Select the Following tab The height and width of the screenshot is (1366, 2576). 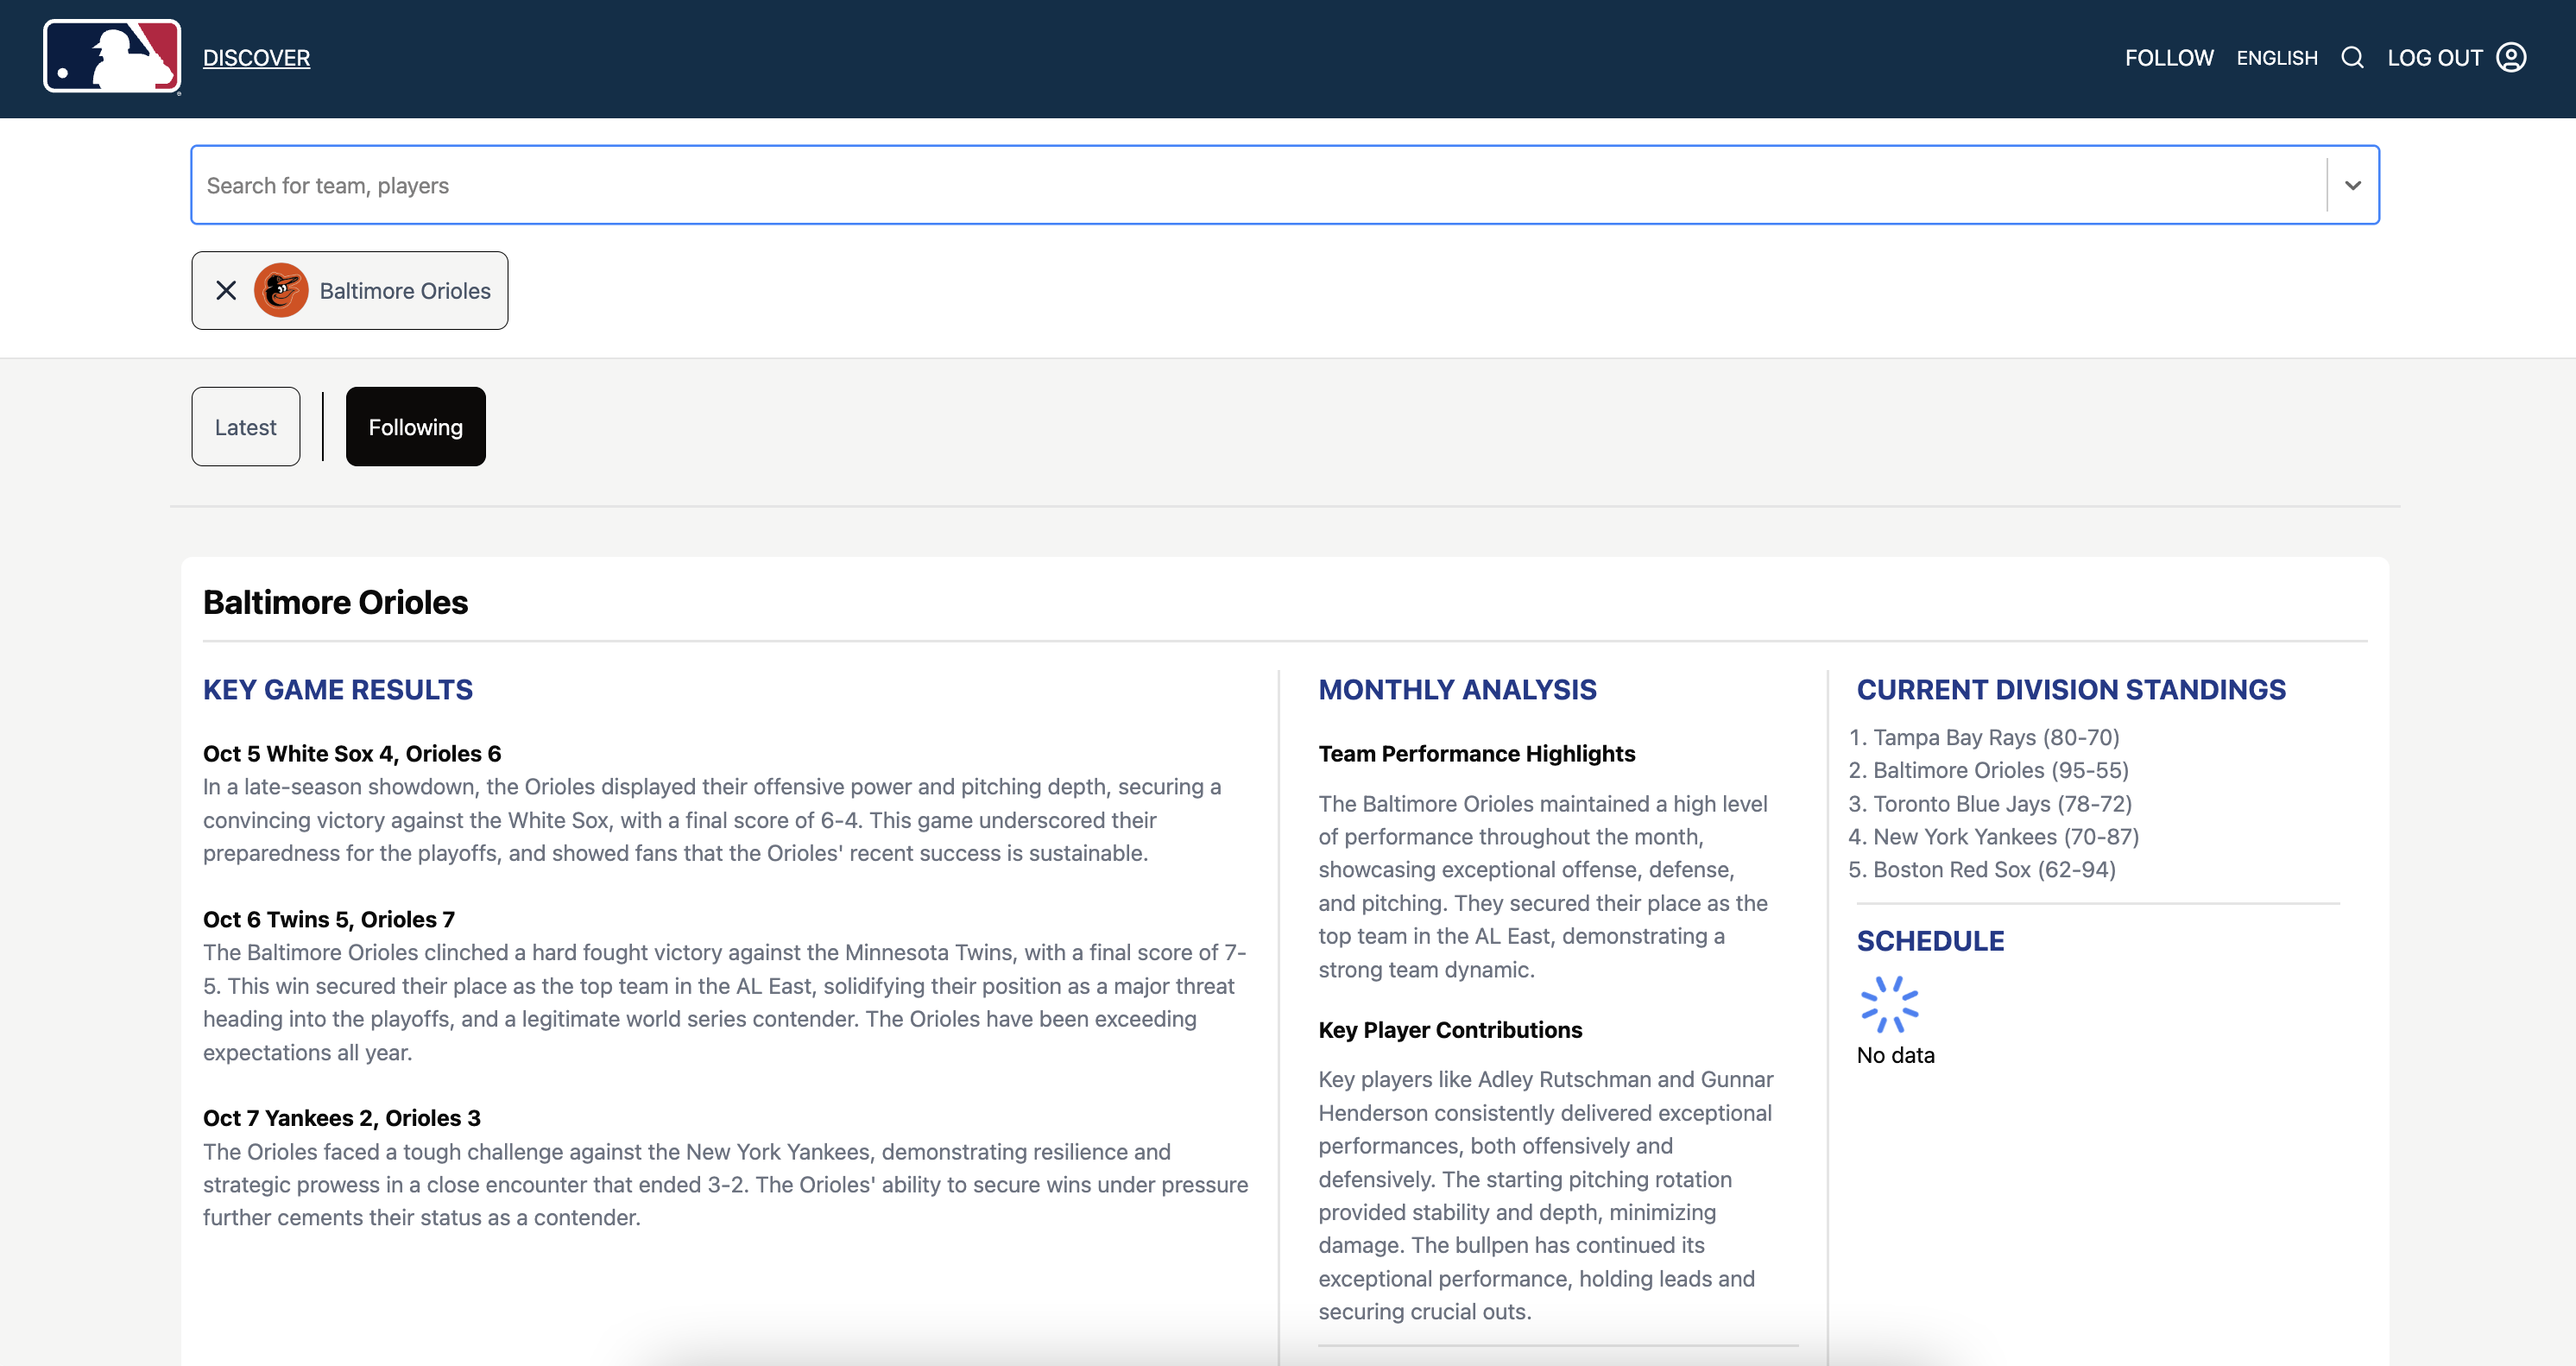click(415, 427)
